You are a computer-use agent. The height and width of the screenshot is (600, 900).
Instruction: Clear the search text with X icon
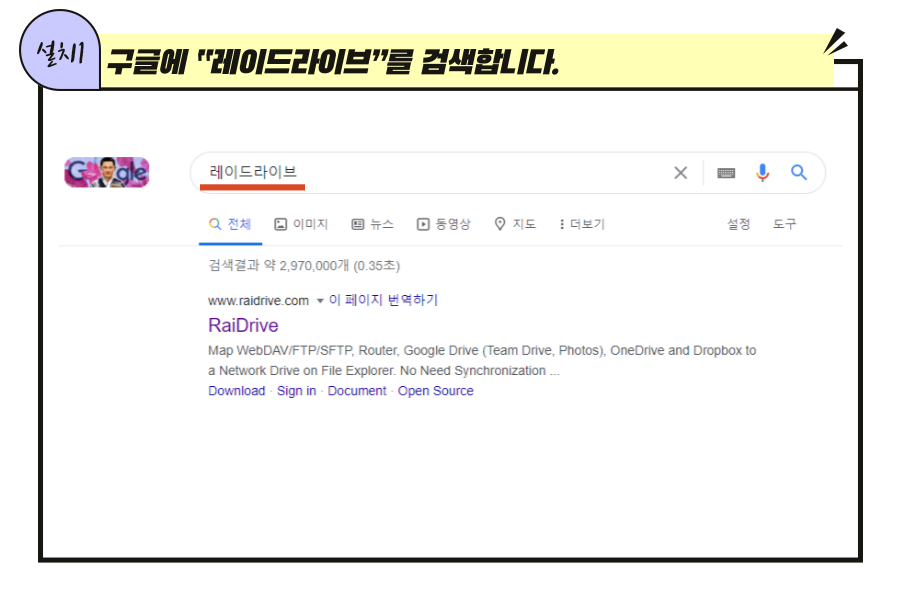pyautogui.click(x=680, y=173)
